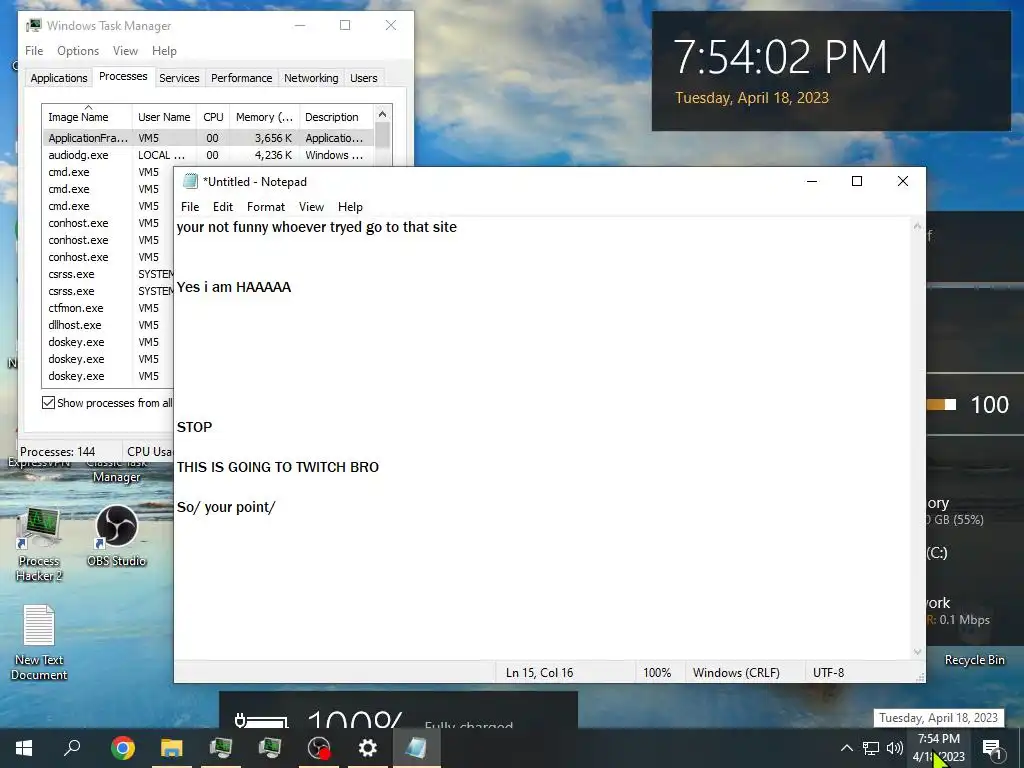Screen dimensions: 1024x768
Task: Open the notification center icon
Action: (992, 749)
